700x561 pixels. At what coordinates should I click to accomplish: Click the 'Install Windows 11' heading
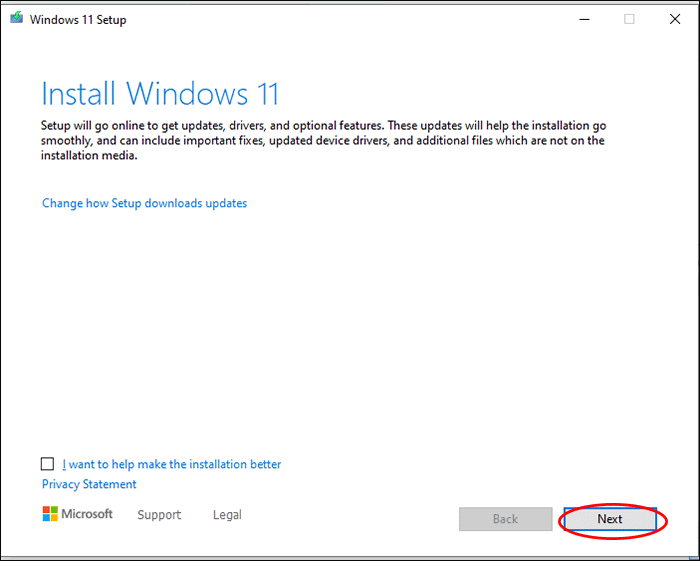point(160,94)
